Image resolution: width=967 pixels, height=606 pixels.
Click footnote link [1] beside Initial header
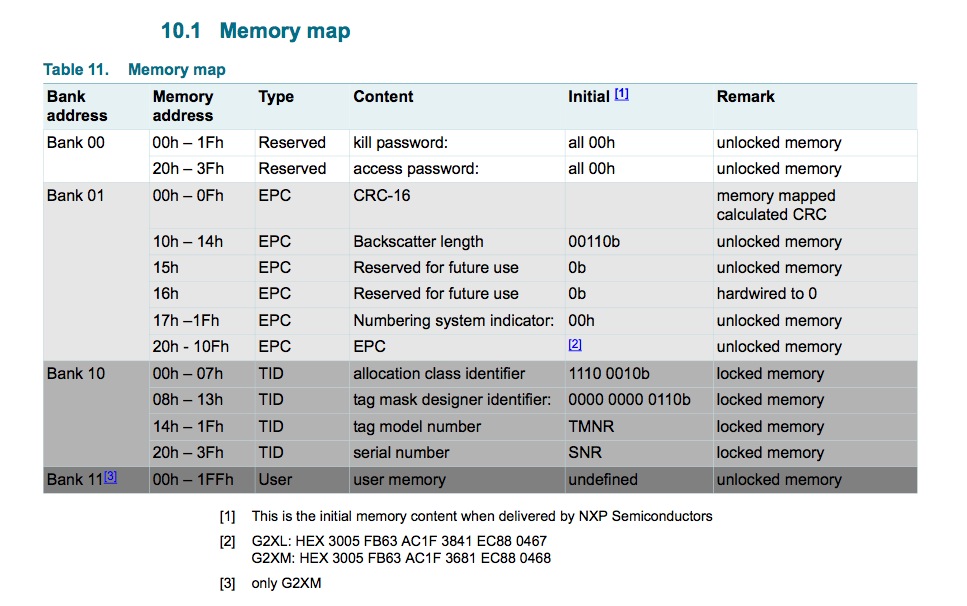[622, 94]
